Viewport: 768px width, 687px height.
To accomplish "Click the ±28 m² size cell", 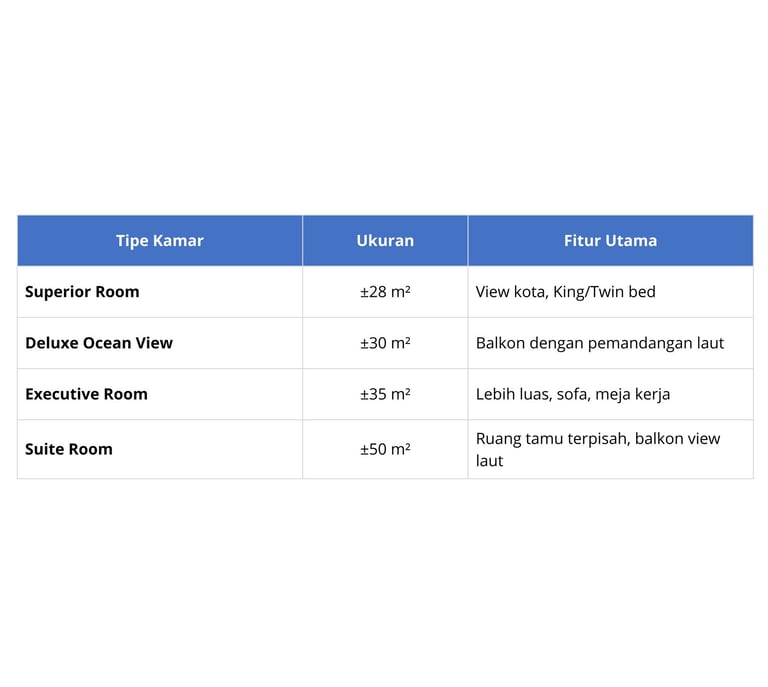I will tap(385, 292).
